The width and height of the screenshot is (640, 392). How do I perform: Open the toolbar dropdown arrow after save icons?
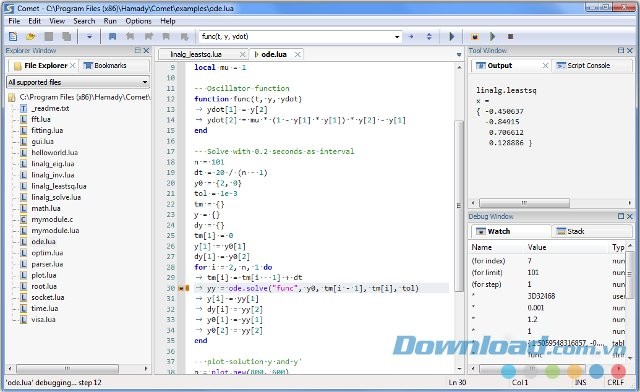[89, 37]
